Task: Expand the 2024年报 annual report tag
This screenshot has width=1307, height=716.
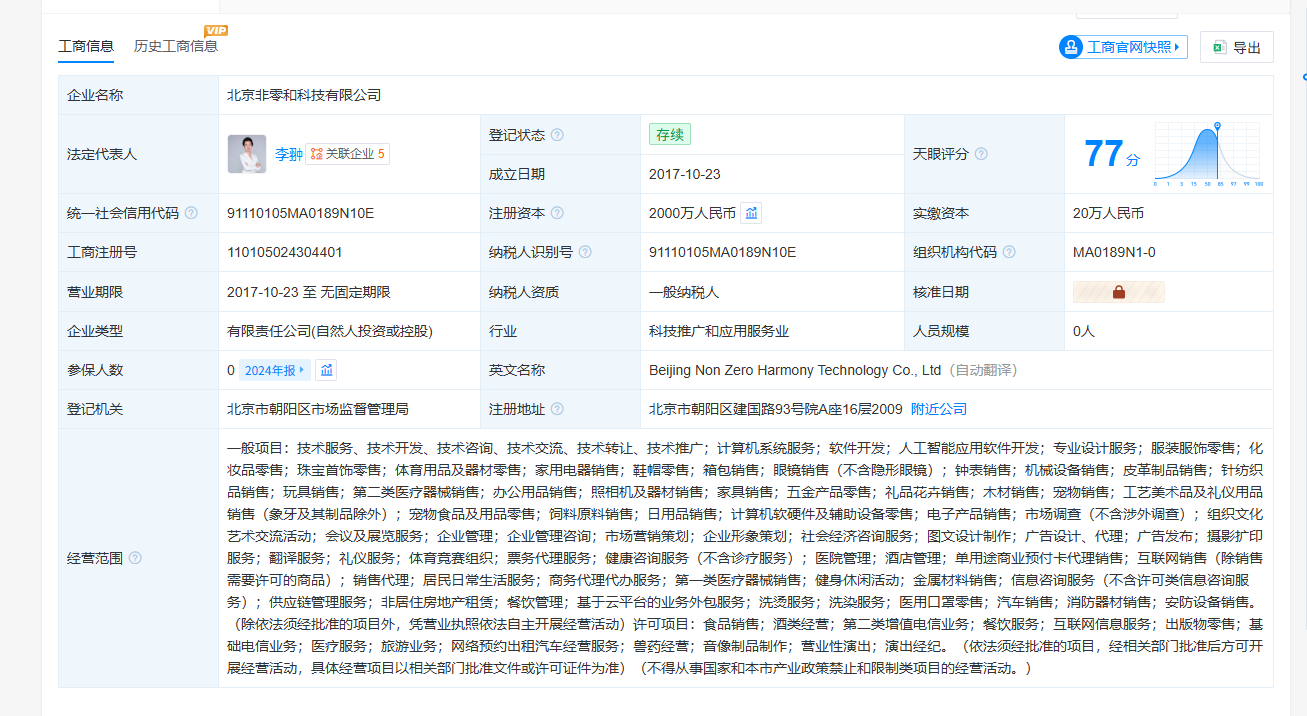Action: (x=275, y=370)
